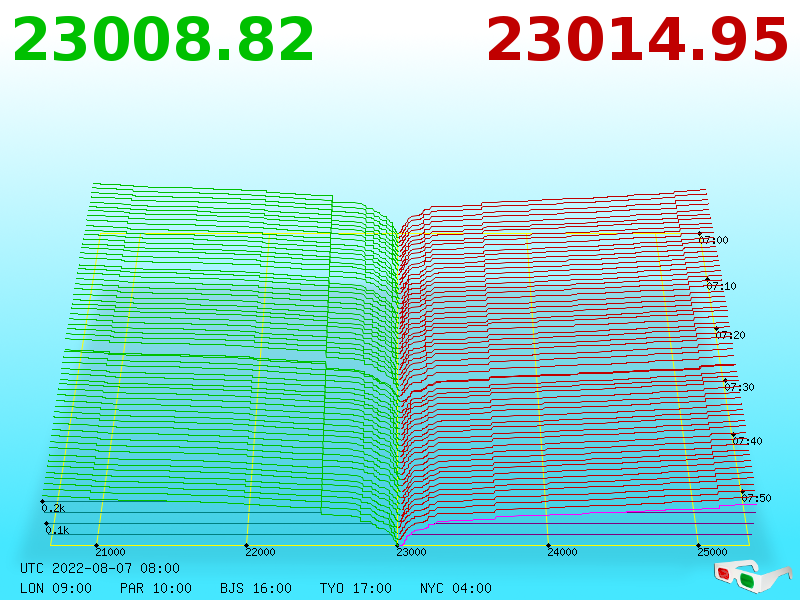Click the 25000 price axis label
Viewport: 800px width, 600px height.
712,552
